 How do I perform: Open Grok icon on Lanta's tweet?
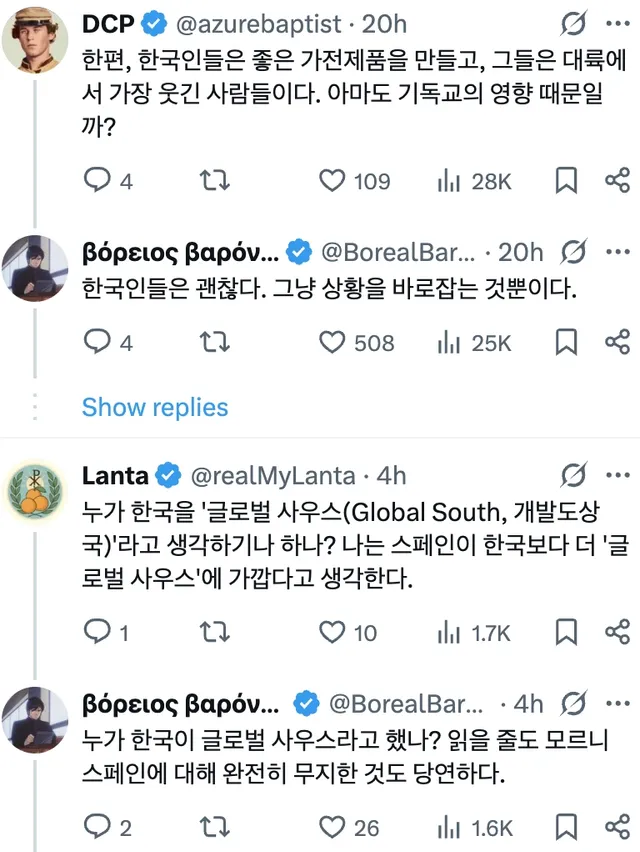point(575,475)
